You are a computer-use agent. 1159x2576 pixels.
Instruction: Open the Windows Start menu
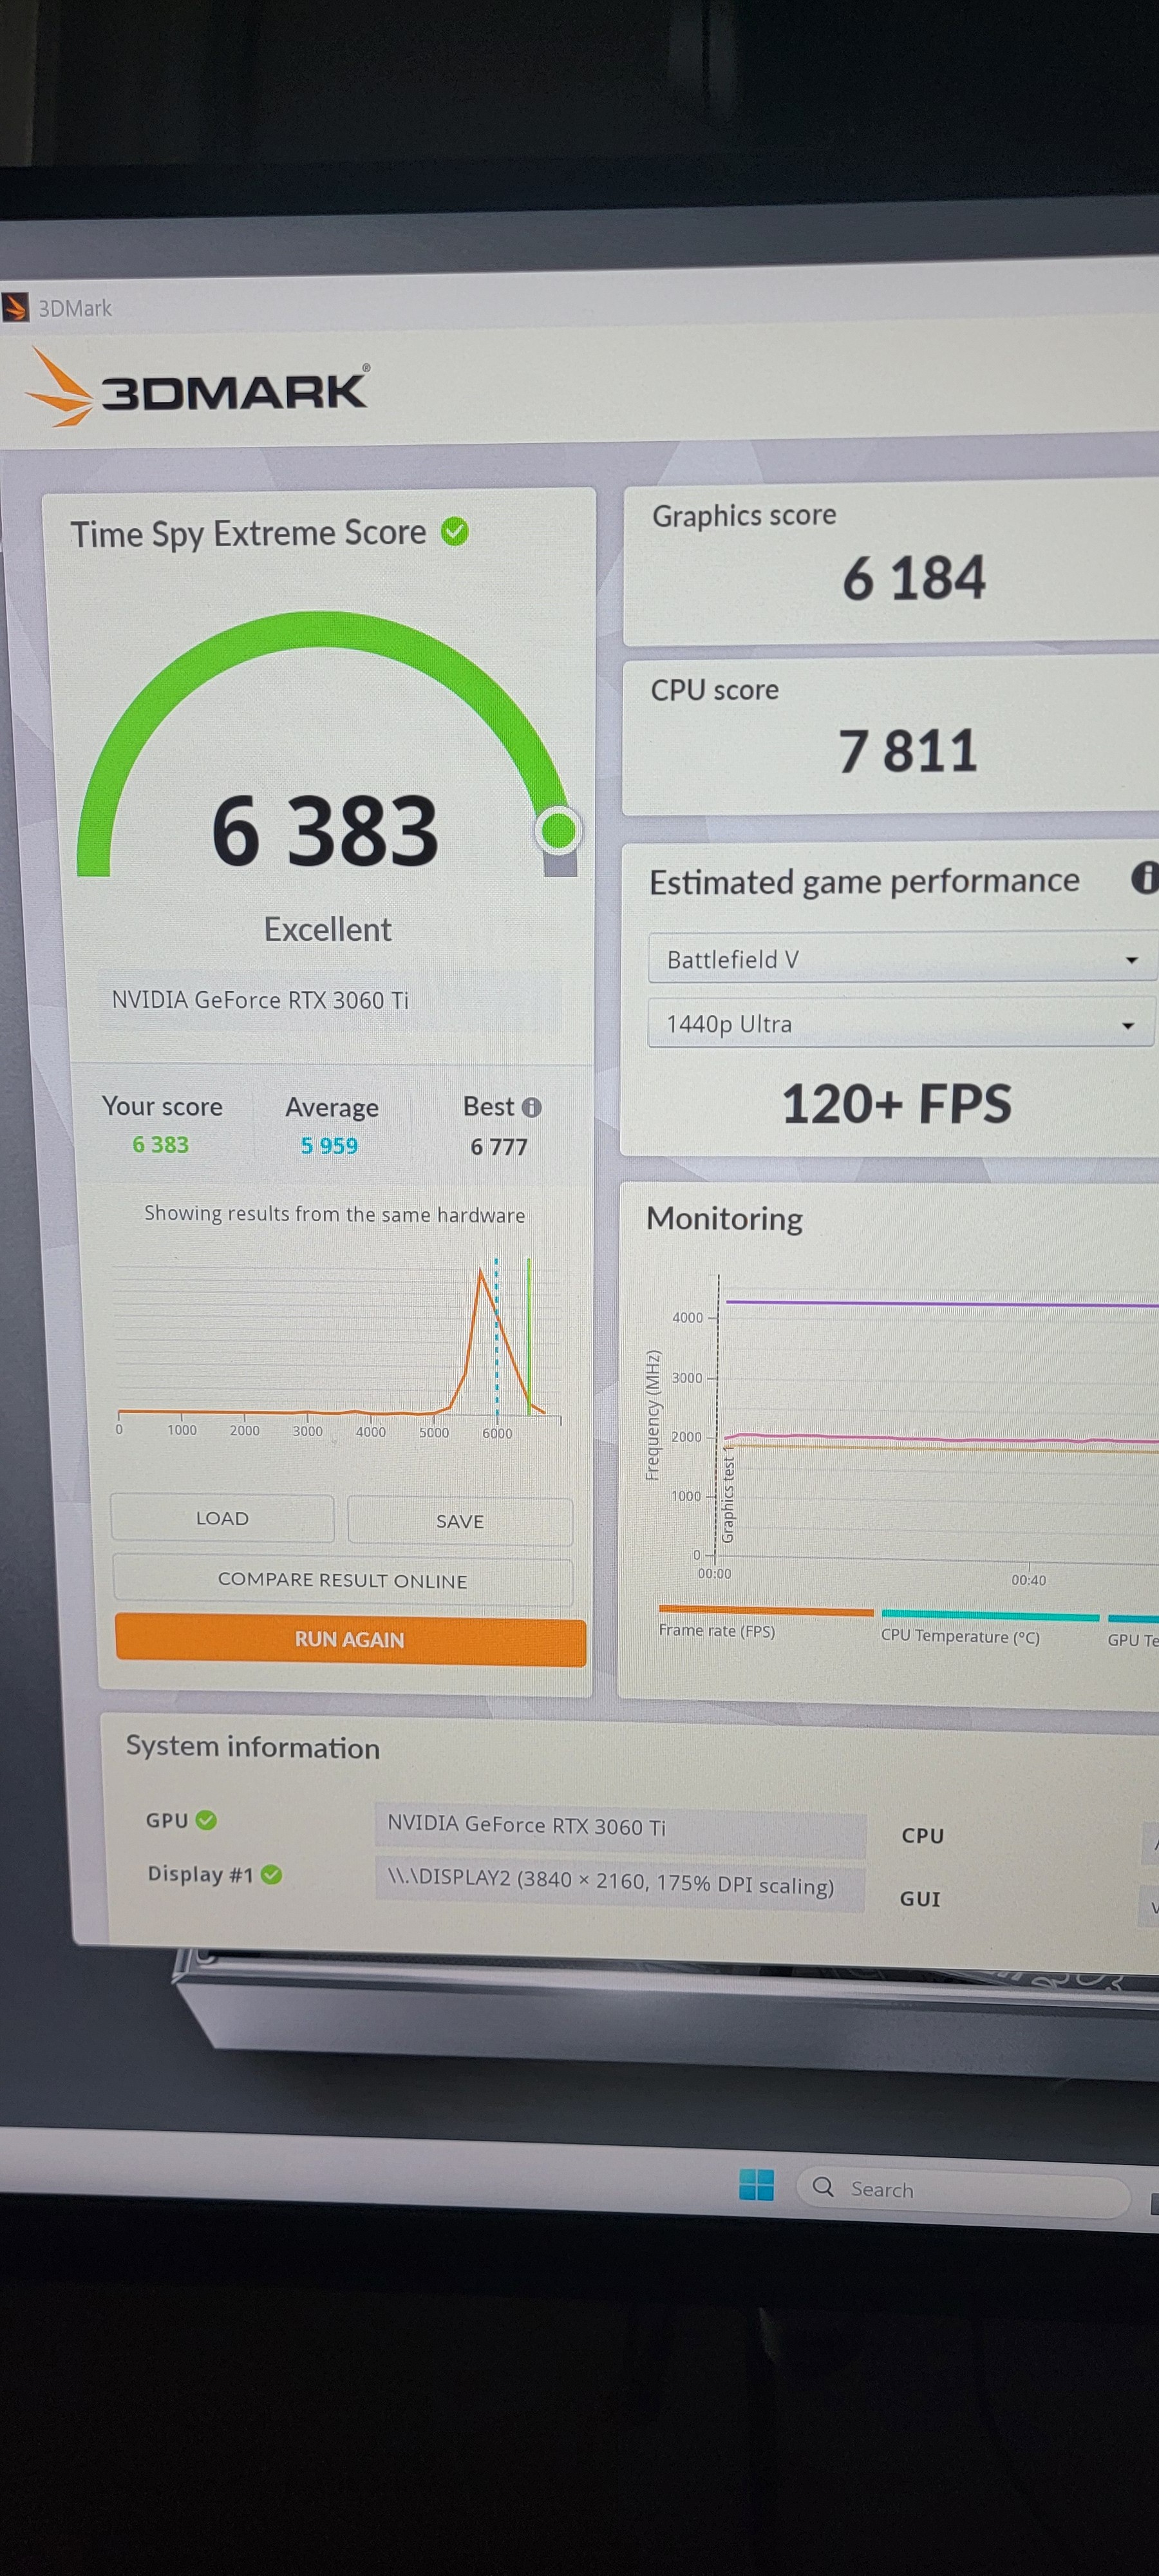756,2185
